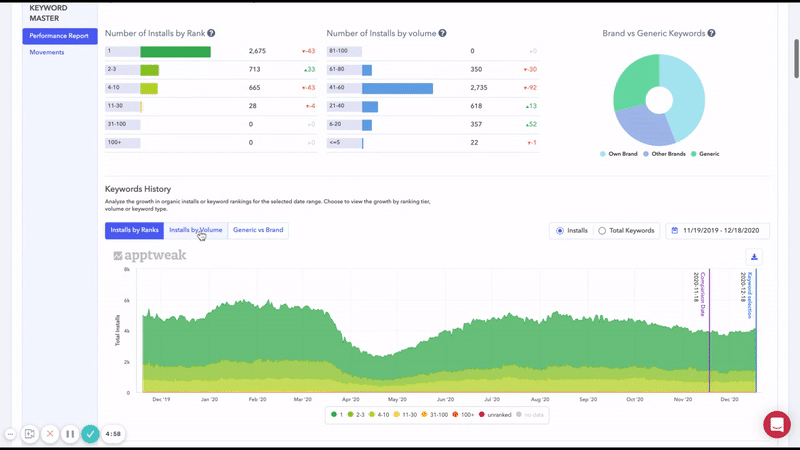Toggle 2-3 series in chart legend

point(356,415)
